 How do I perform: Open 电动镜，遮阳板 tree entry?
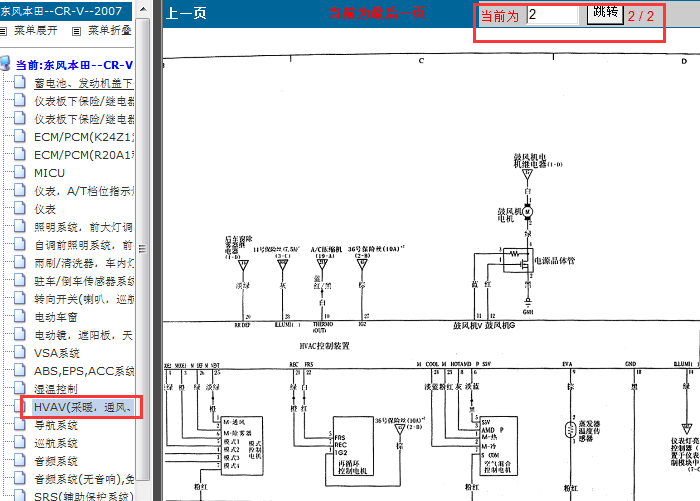[x=84, y=335]
